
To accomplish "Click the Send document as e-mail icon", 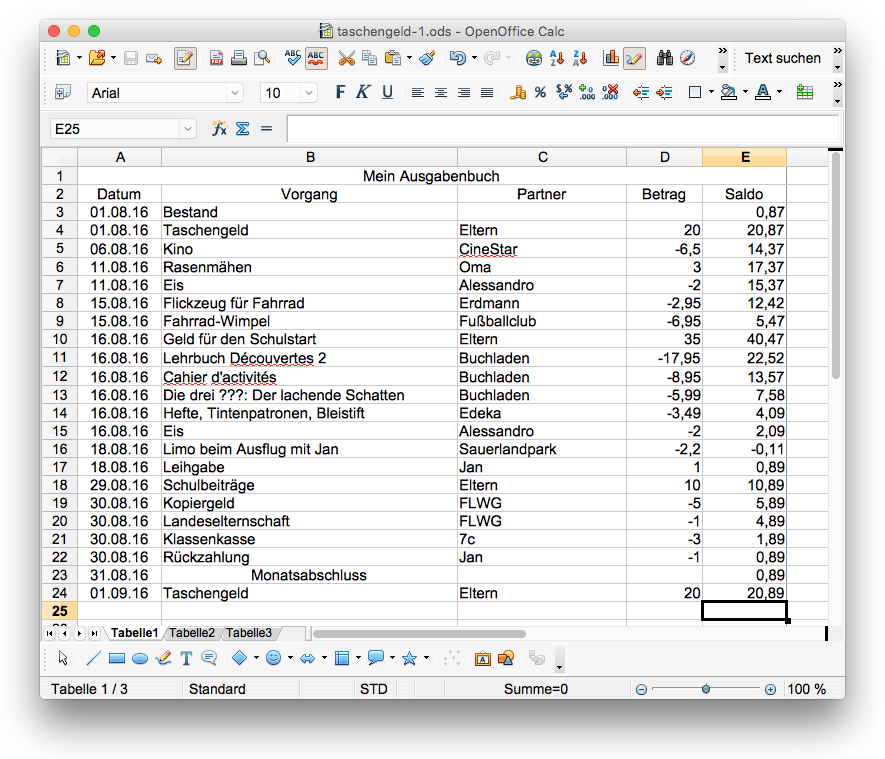I will tap(154, 58).
